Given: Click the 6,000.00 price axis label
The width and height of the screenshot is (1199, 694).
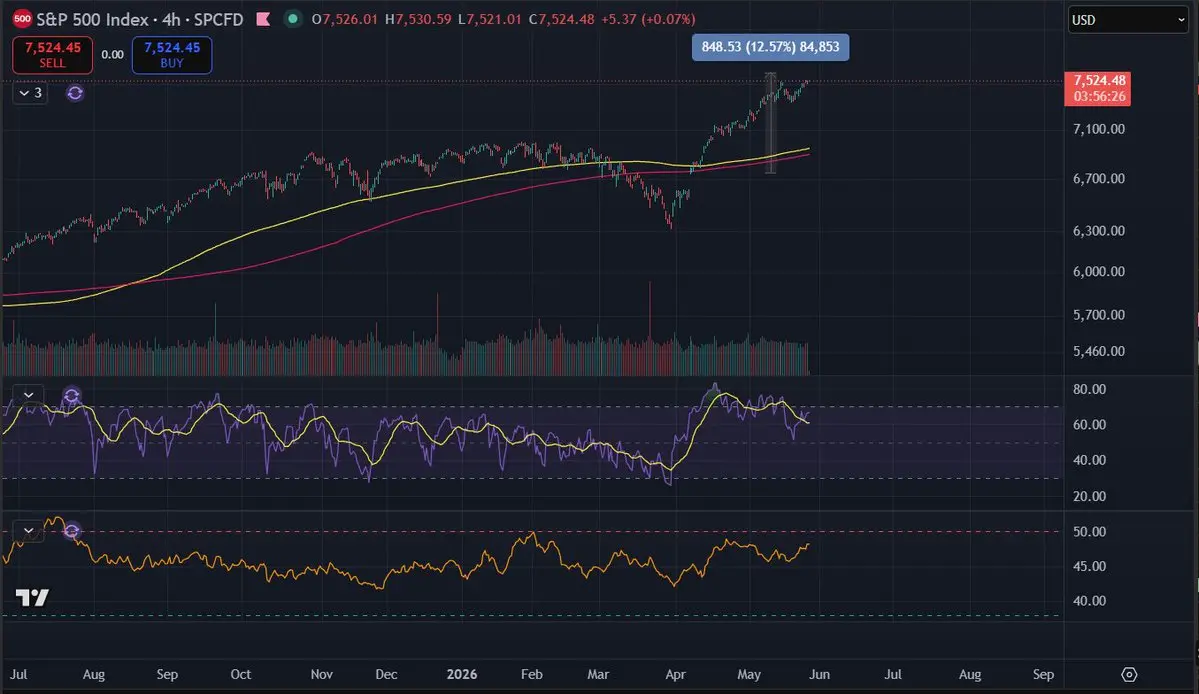Looking at the screenshot, I should pos(1099,271).
